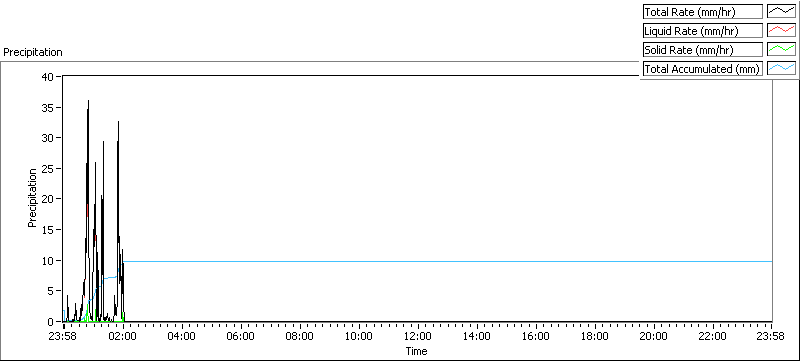Click the Total Rate black line icon
The width and height of the screenshot is (800, 361).
pos(782,11)
